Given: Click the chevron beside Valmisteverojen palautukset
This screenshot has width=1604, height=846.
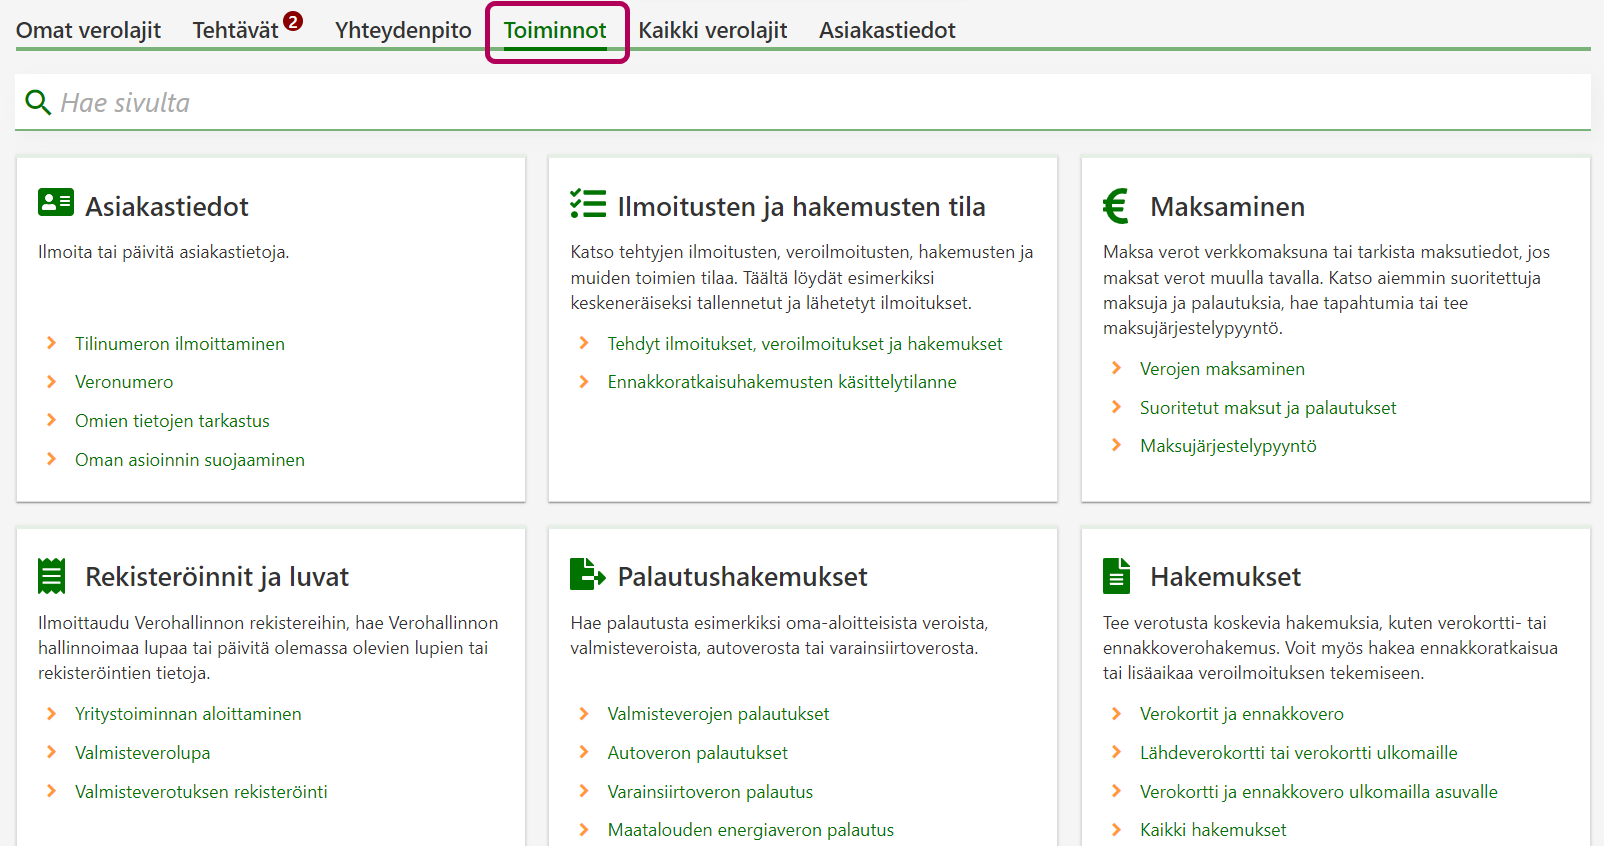Looking at the screenshot, I should [584, 713].
